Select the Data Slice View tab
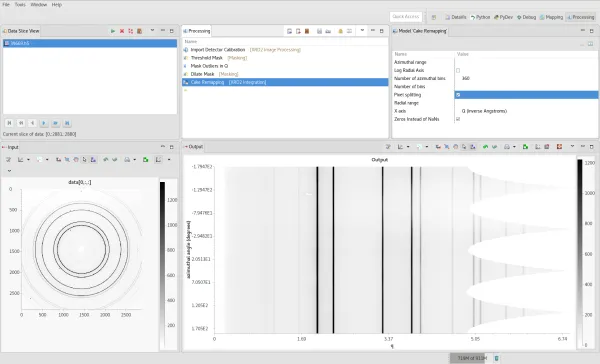Screen dimensions: 600x364 click(x=21, y=31)
